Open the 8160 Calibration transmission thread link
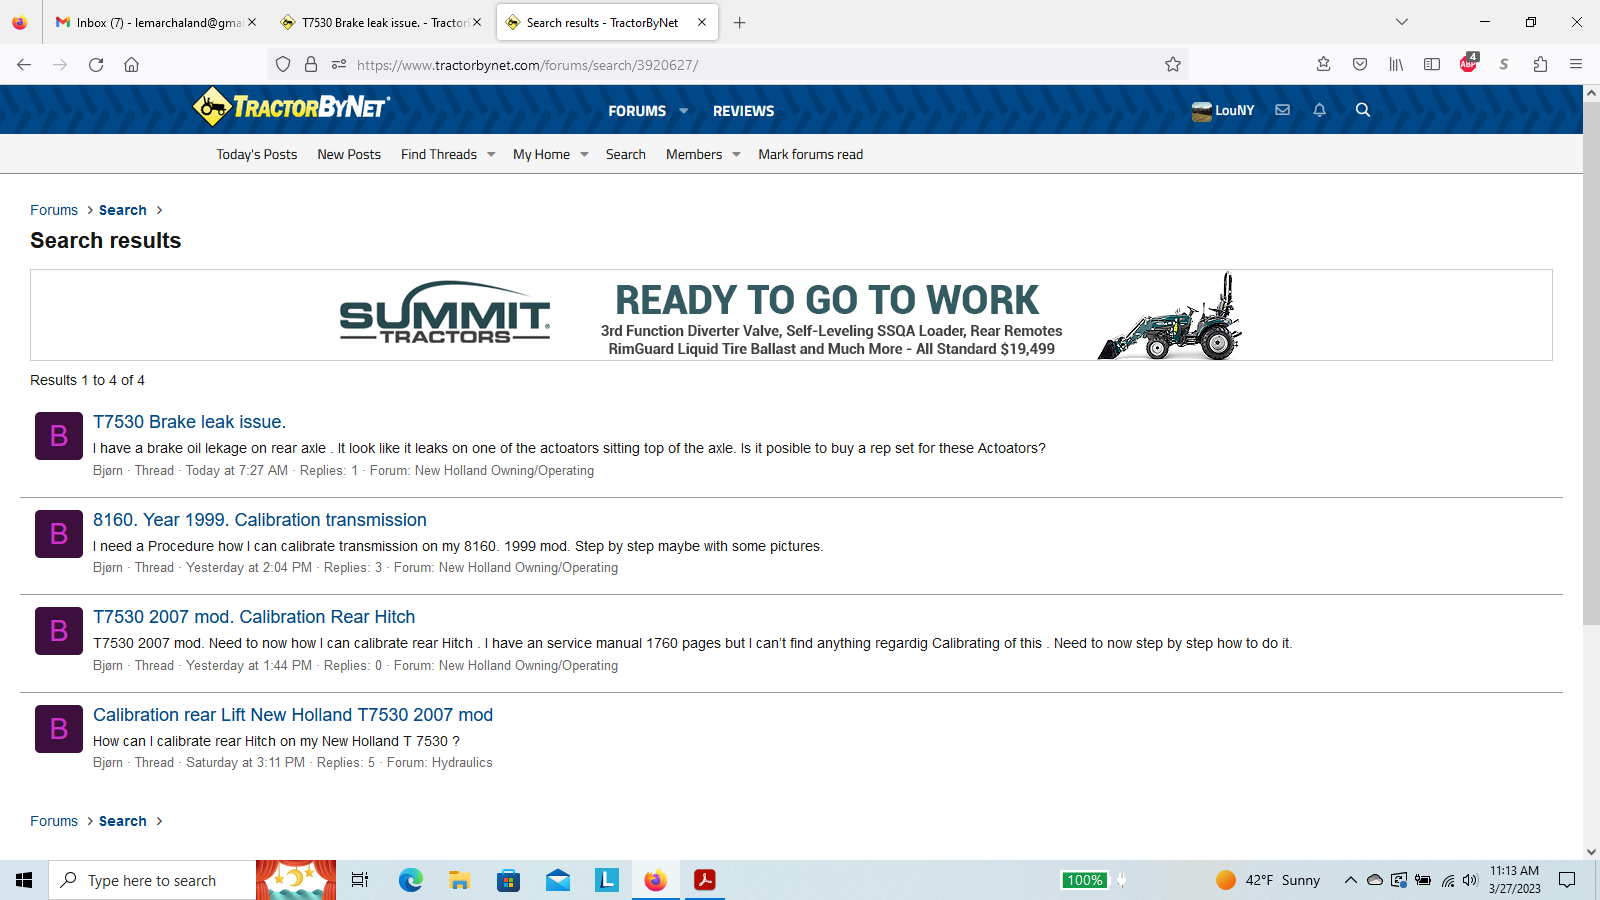This screenshot has width=1600, height=900. pos(259,520)
